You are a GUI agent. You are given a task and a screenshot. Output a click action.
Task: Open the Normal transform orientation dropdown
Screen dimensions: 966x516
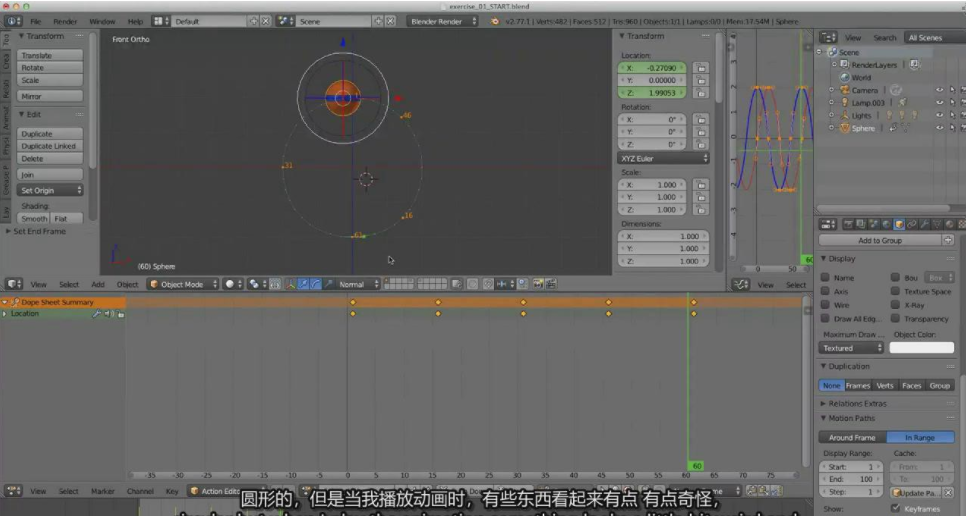click(358, 284)
